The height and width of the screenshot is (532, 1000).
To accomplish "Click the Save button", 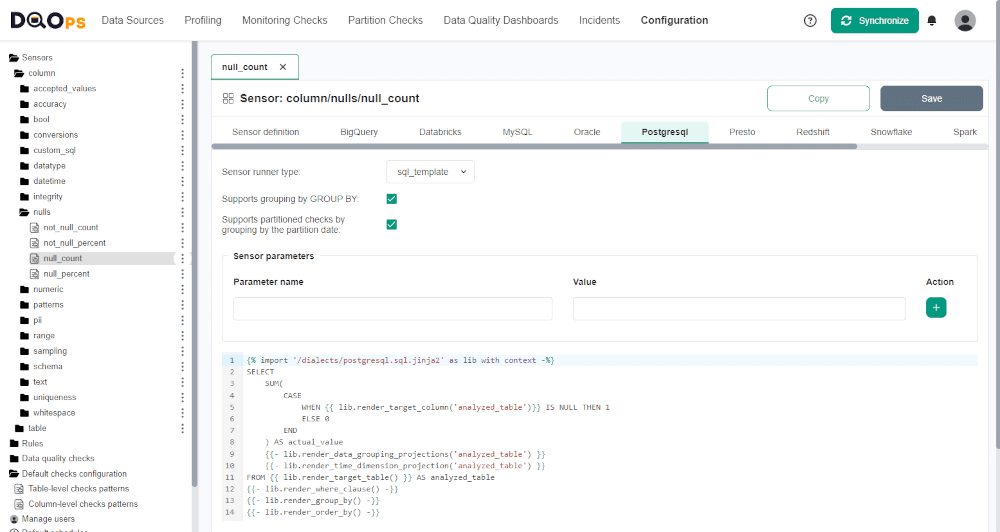I will [x=931, y=98].
